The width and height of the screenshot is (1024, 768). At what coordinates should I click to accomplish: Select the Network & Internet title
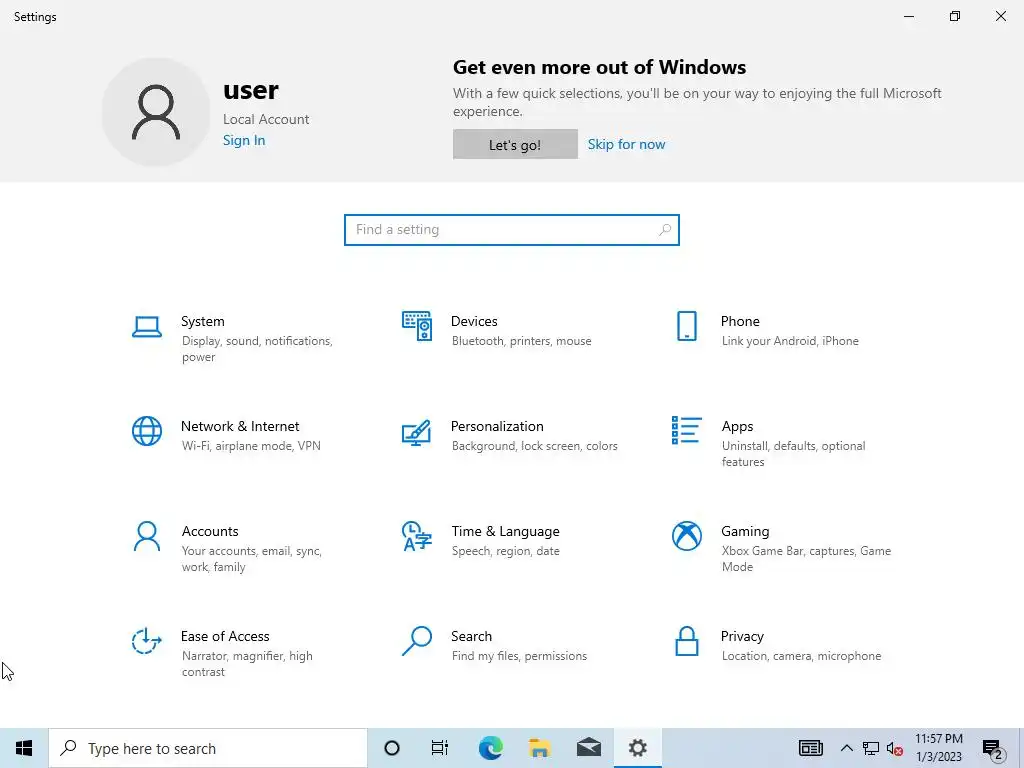240,426
